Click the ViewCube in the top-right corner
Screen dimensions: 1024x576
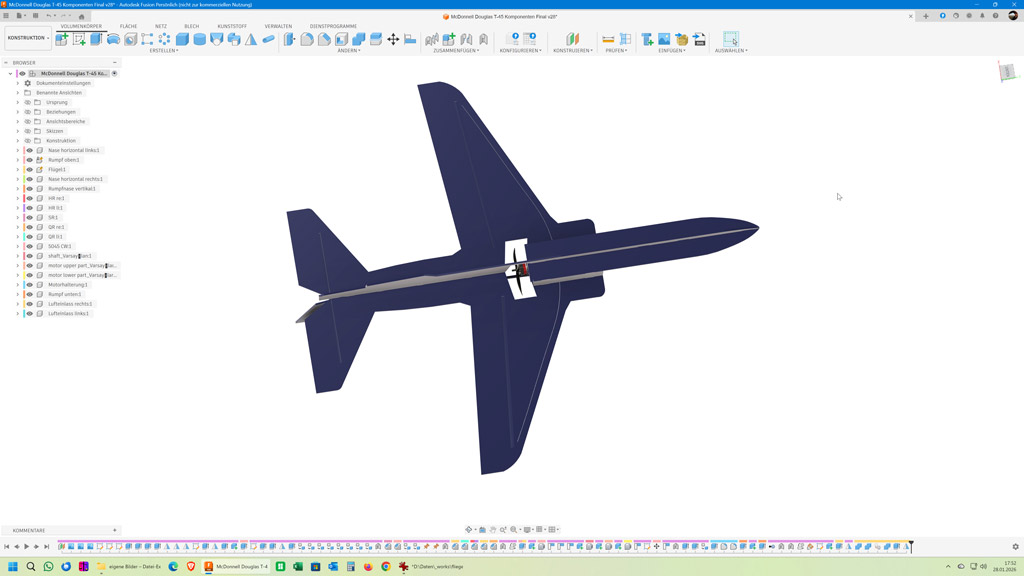click(x=1007, y=71)
